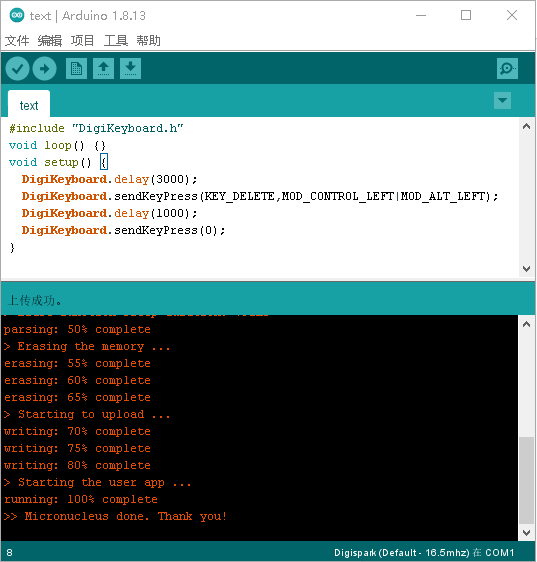Screen dimensions: 537x562
Task: Click console scrollbar up arrow
Action: click(x=526, y=324)
